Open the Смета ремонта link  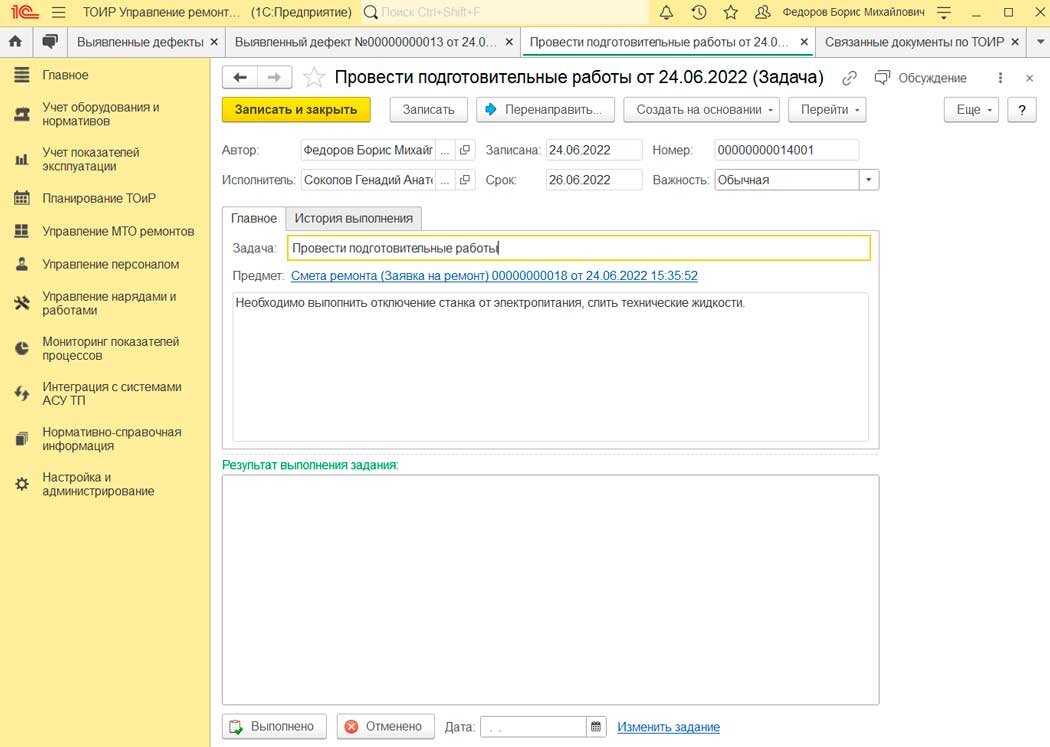(494, 276)
